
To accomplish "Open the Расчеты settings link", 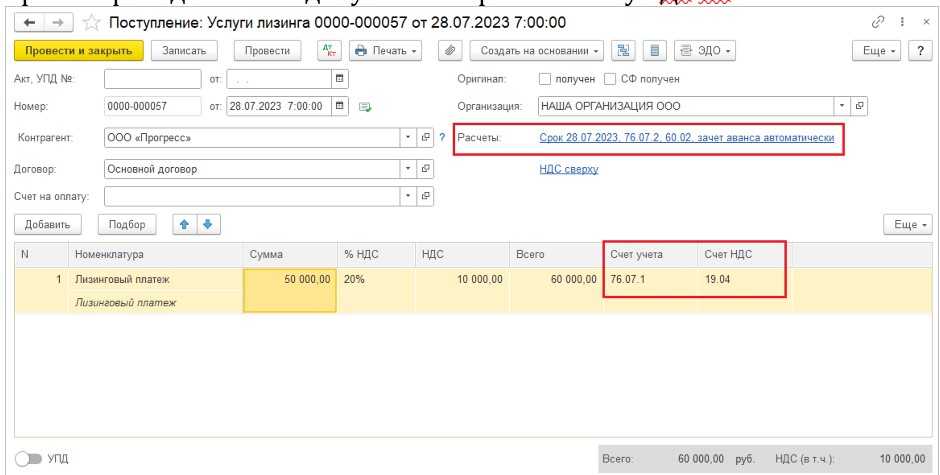I will point(686,138).
